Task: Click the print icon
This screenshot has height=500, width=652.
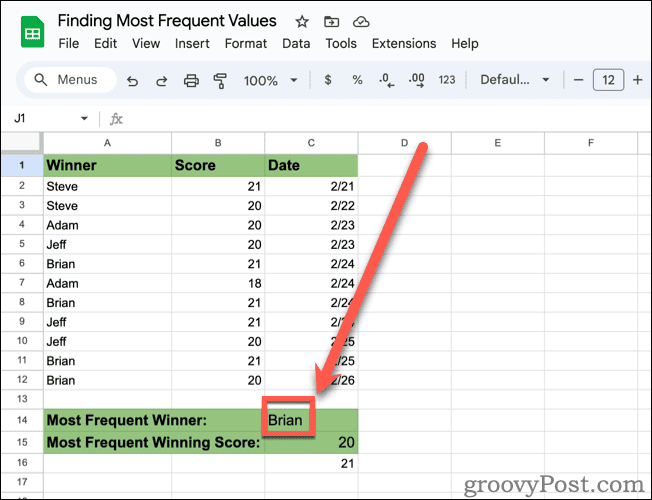Action: pos(191,80)
